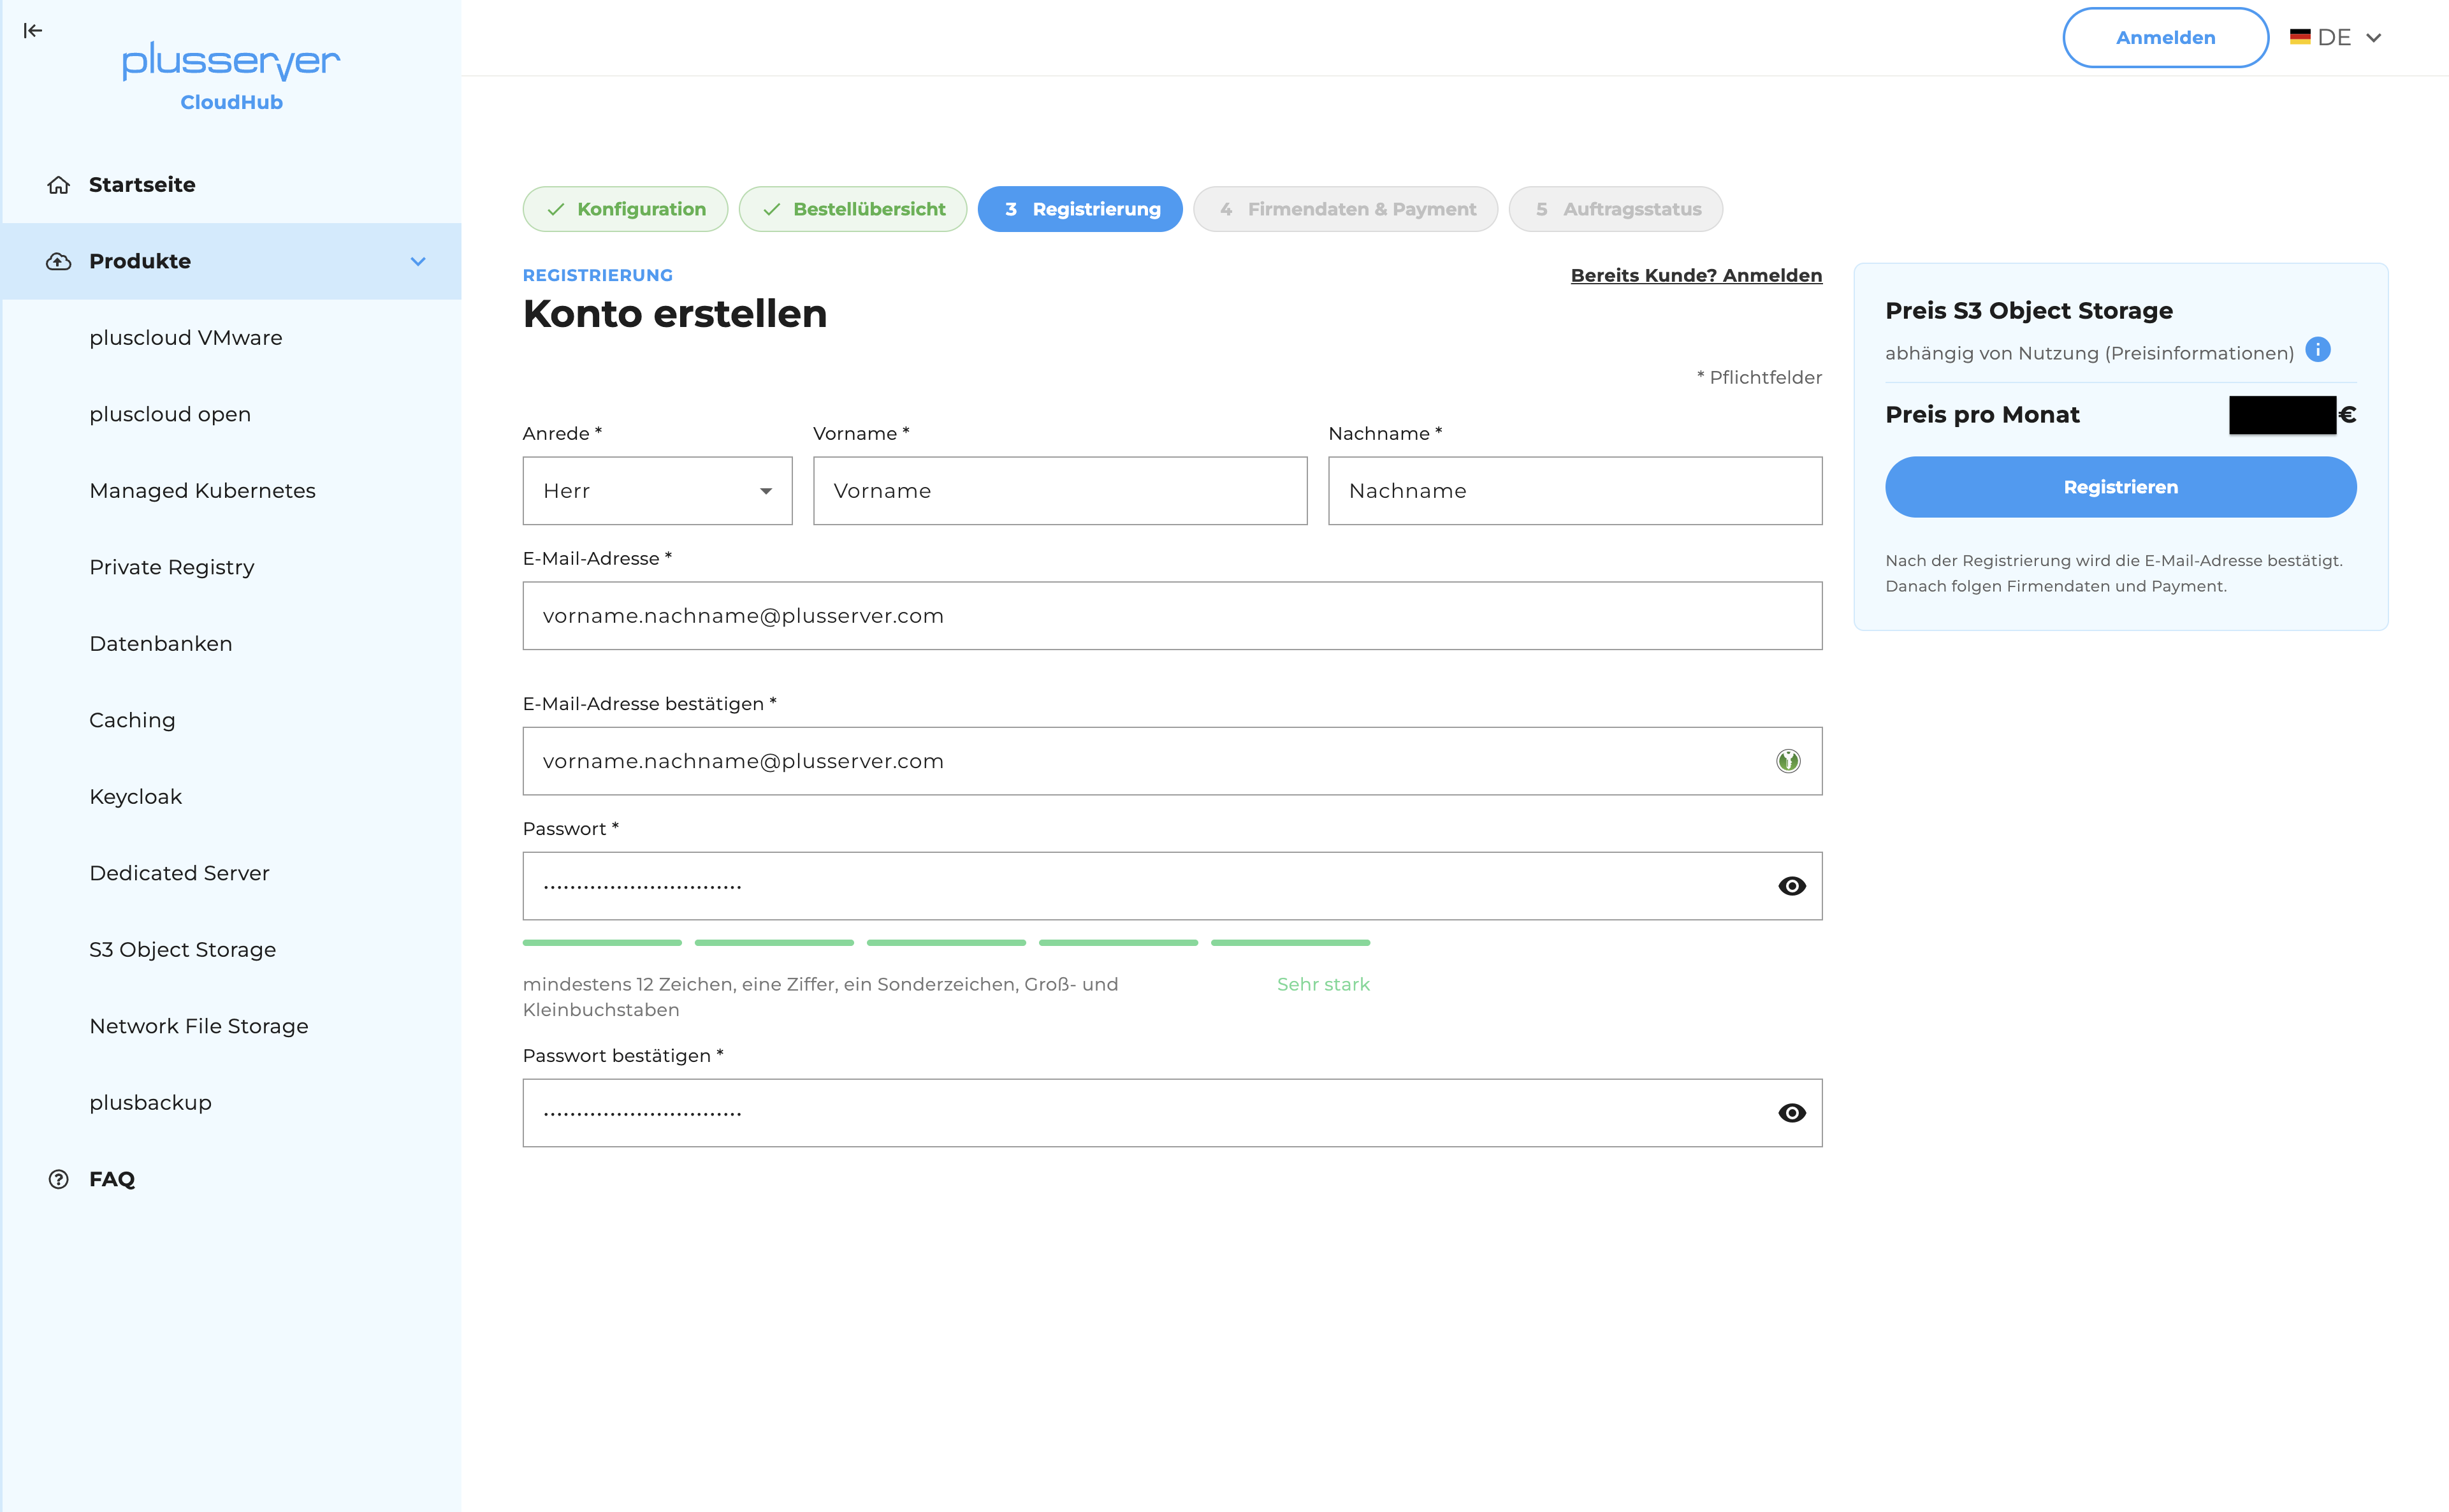Image resolution: width=2449 pixels, height=1512 pixels.
Task: Show the Passwort field contents via the eye icon
Action: [x=1792, y=886]
